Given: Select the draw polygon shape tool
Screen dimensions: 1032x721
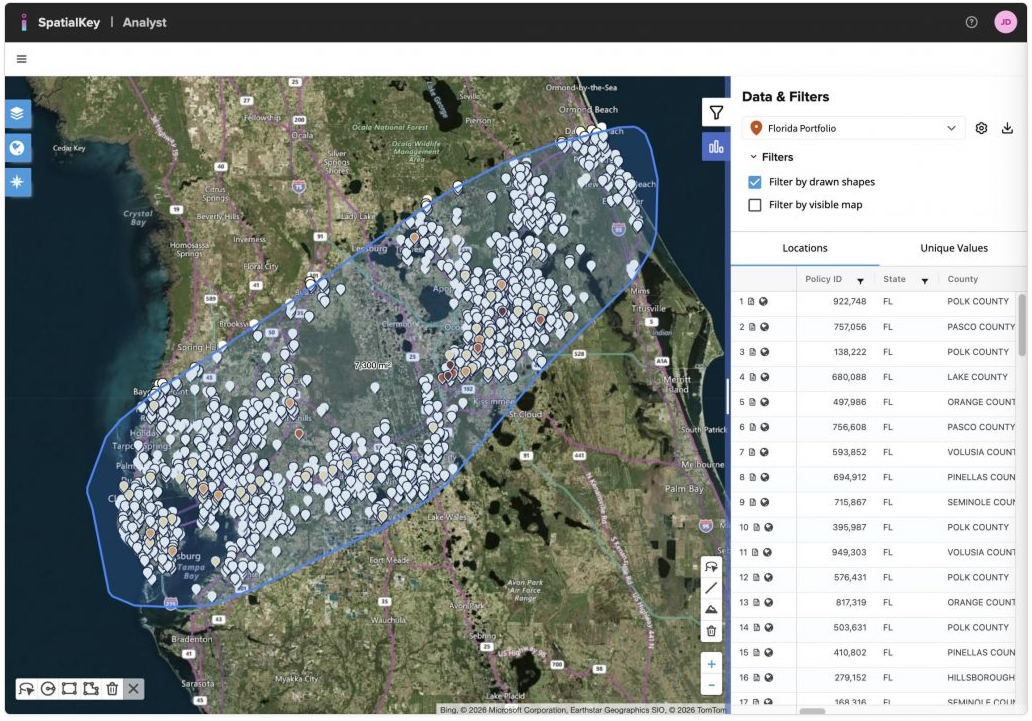Looking at the screenshot, I should (91, 688).
